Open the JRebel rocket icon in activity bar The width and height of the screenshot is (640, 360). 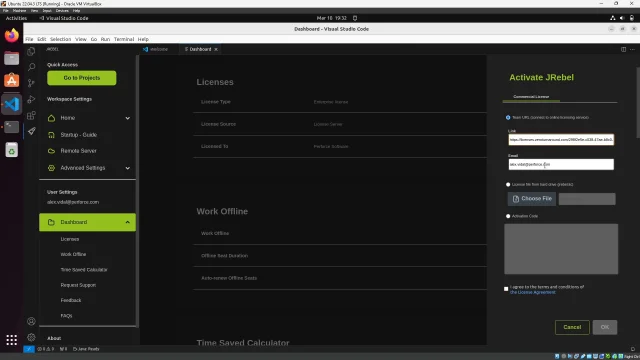pyautogui.click(x=31, y=131)
